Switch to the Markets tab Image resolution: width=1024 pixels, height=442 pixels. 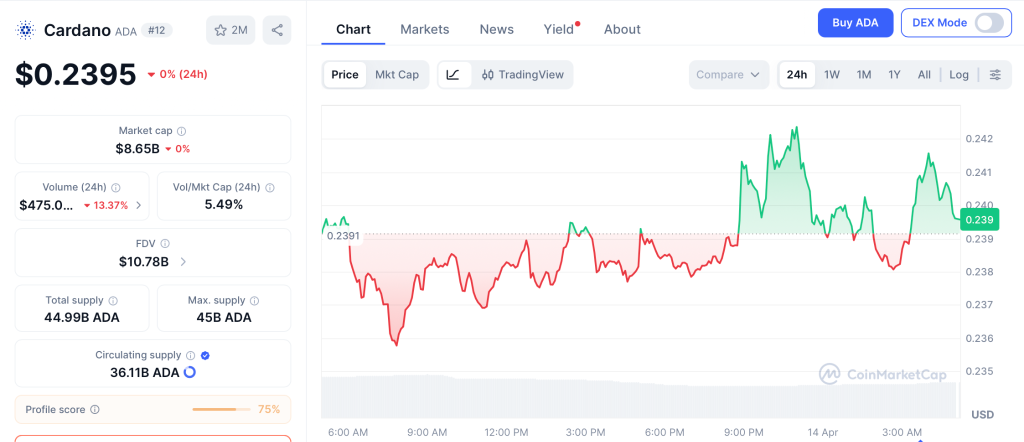[424, 29]
